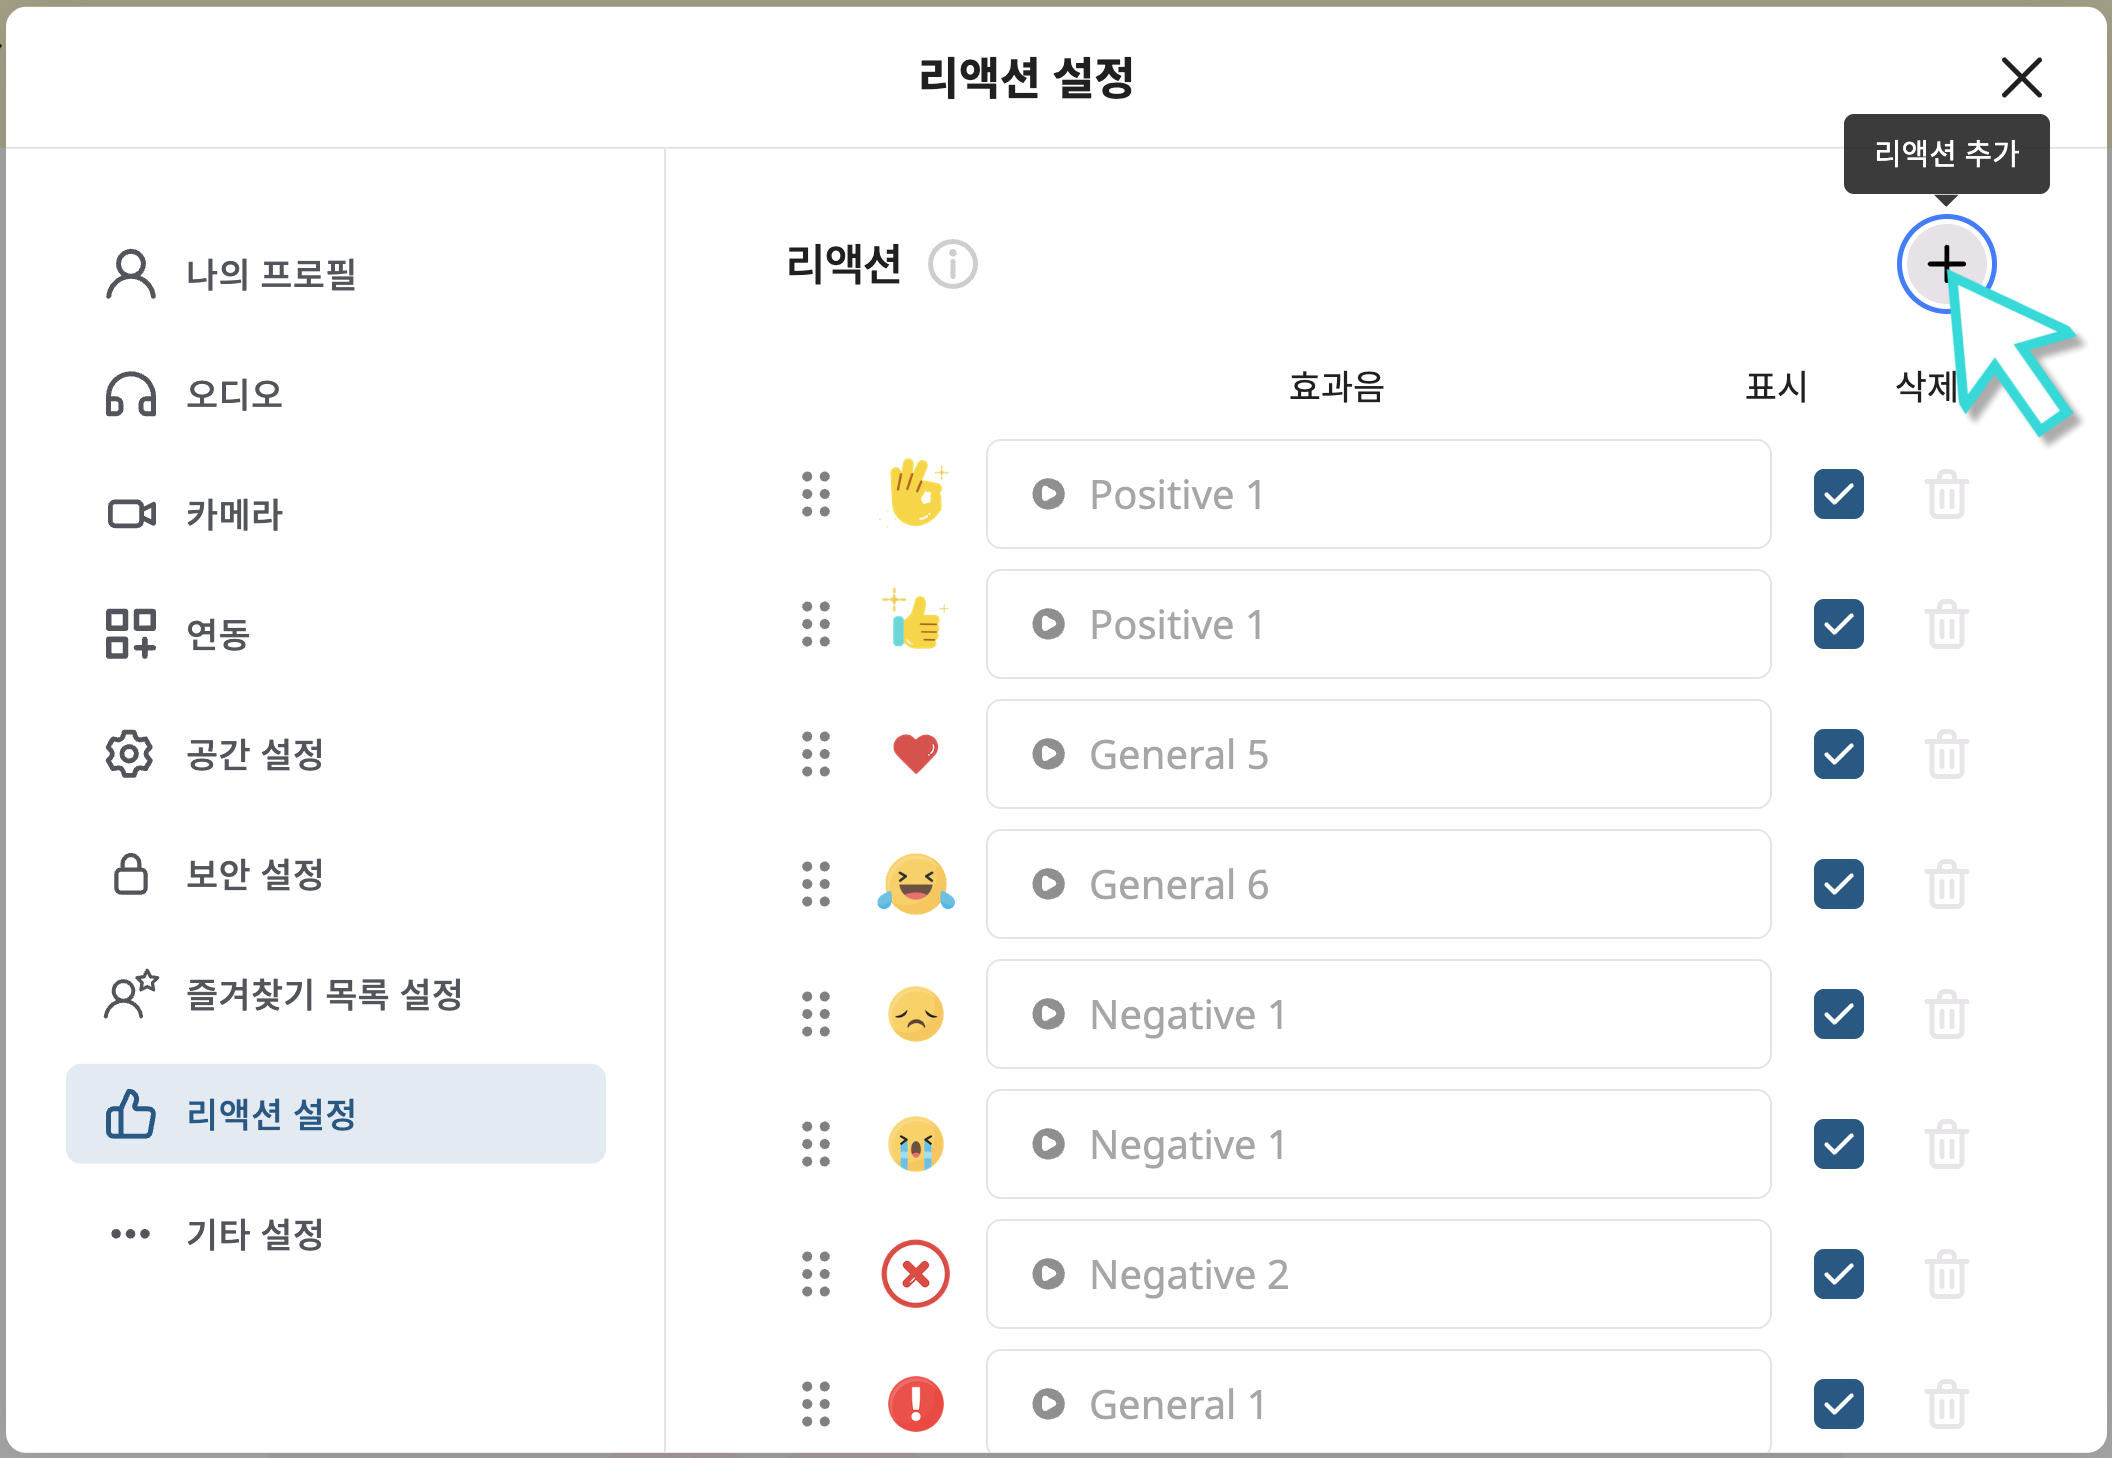Click the three-dot icon for 기타 설정
The image size is (2112, 1458).
[x=130, y=1234]
